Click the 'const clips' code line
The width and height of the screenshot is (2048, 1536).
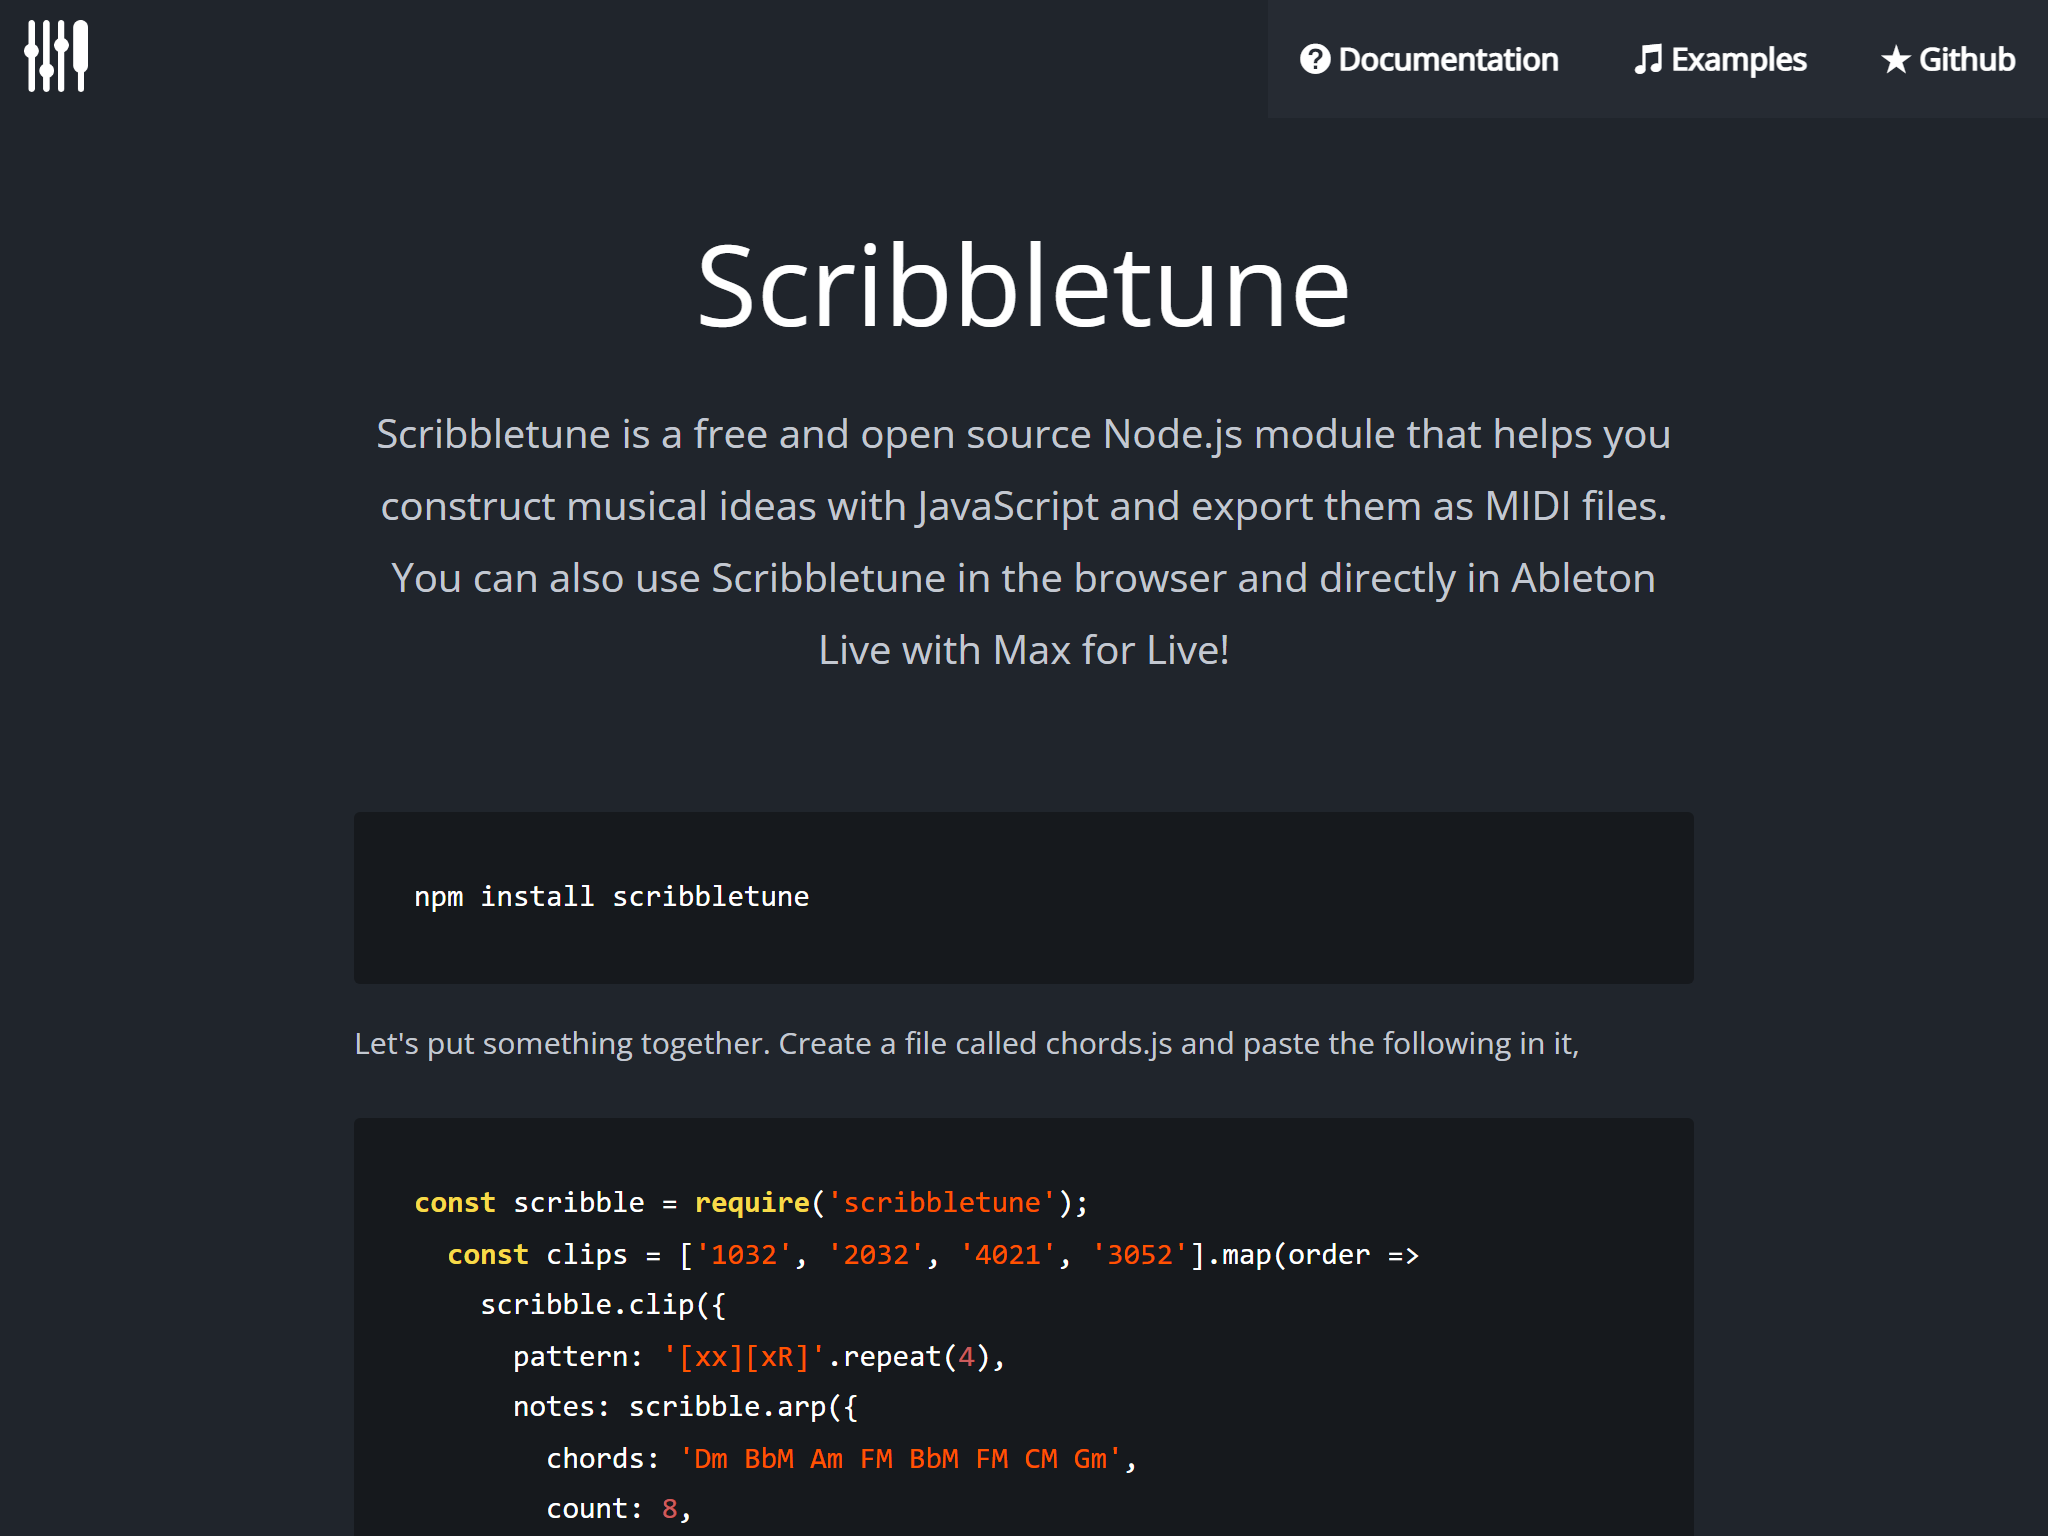tap(933, 1254)
